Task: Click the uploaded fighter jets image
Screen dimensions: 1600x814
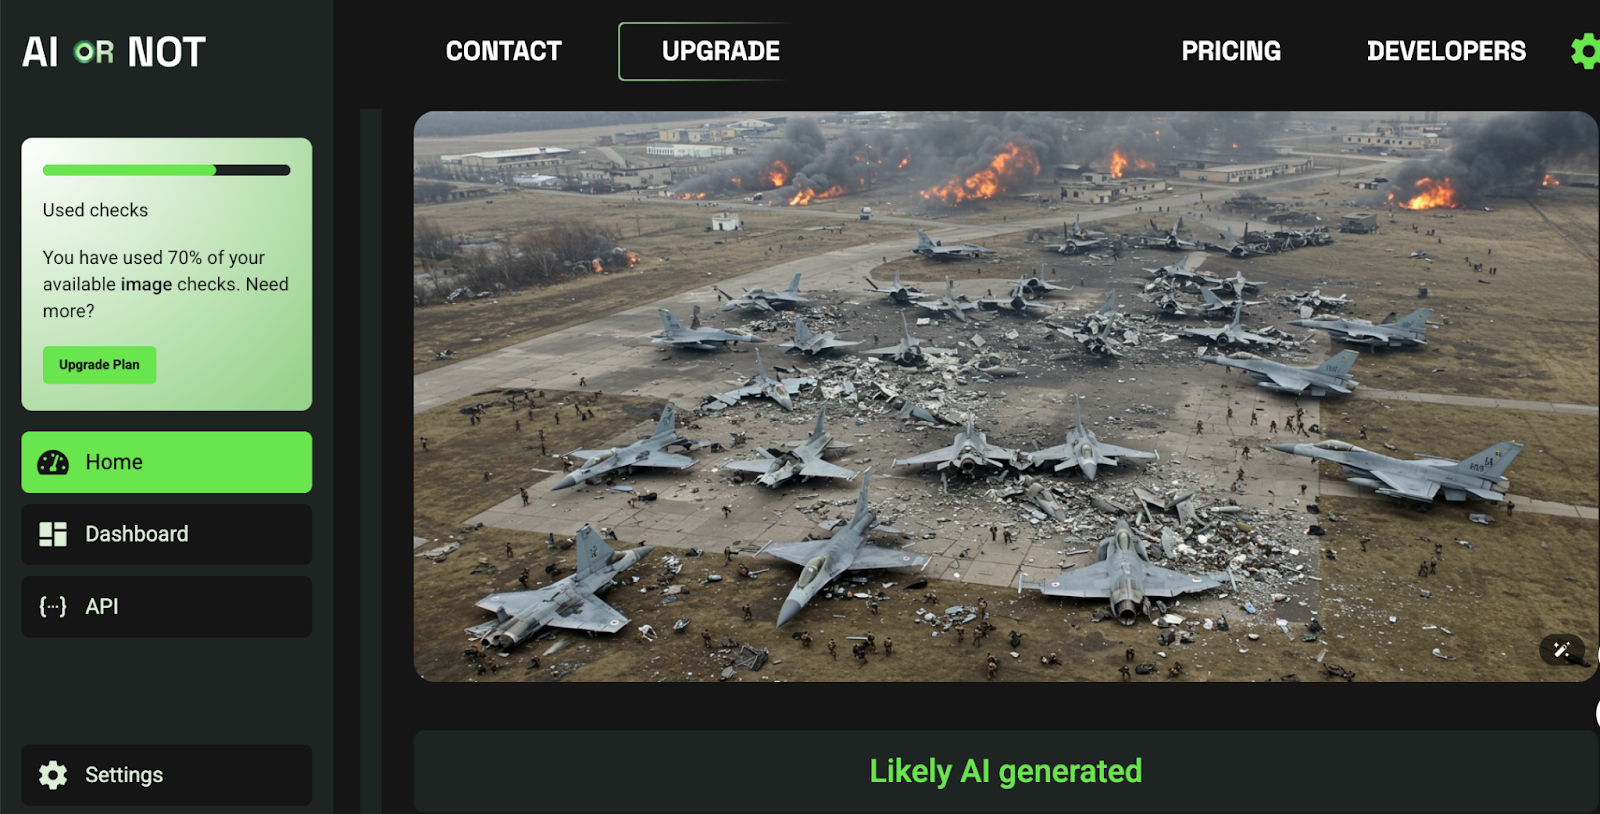Action: [1006, 396]
